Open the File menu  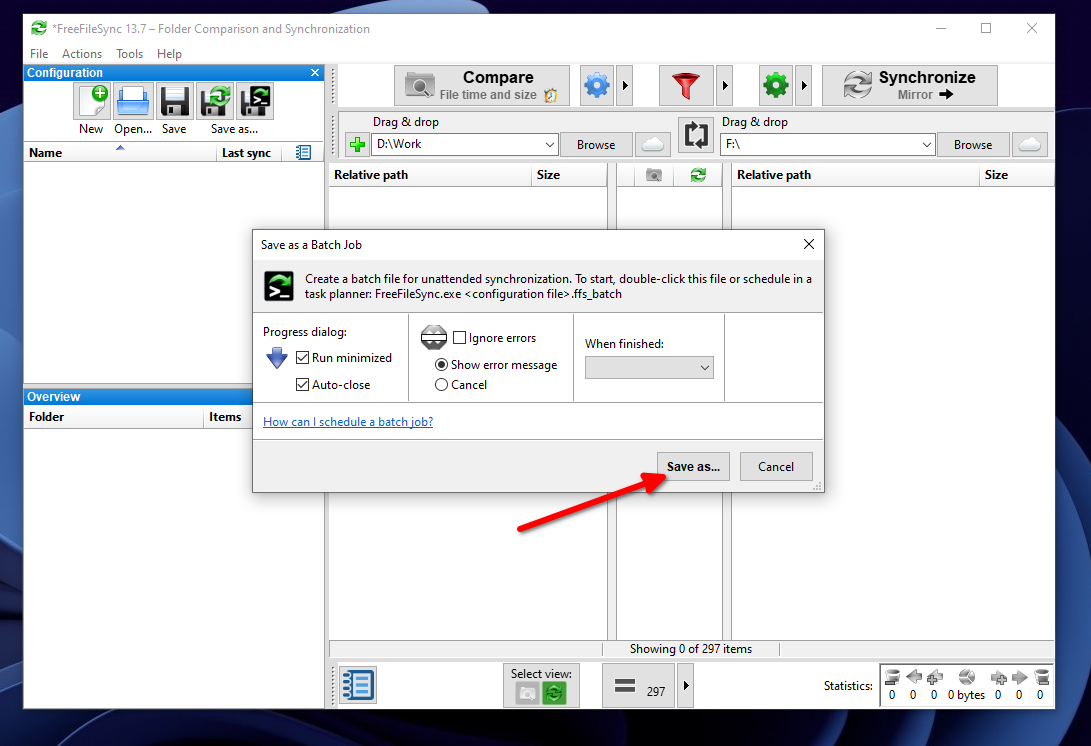click(39, 54)
